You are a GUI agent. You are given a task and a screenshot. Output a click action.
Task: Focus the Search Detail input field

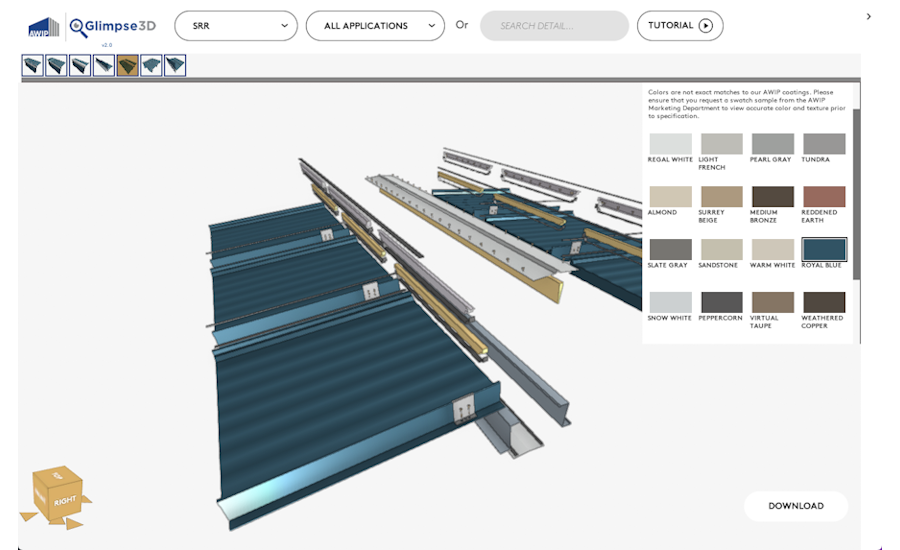(x=553, y=26)
